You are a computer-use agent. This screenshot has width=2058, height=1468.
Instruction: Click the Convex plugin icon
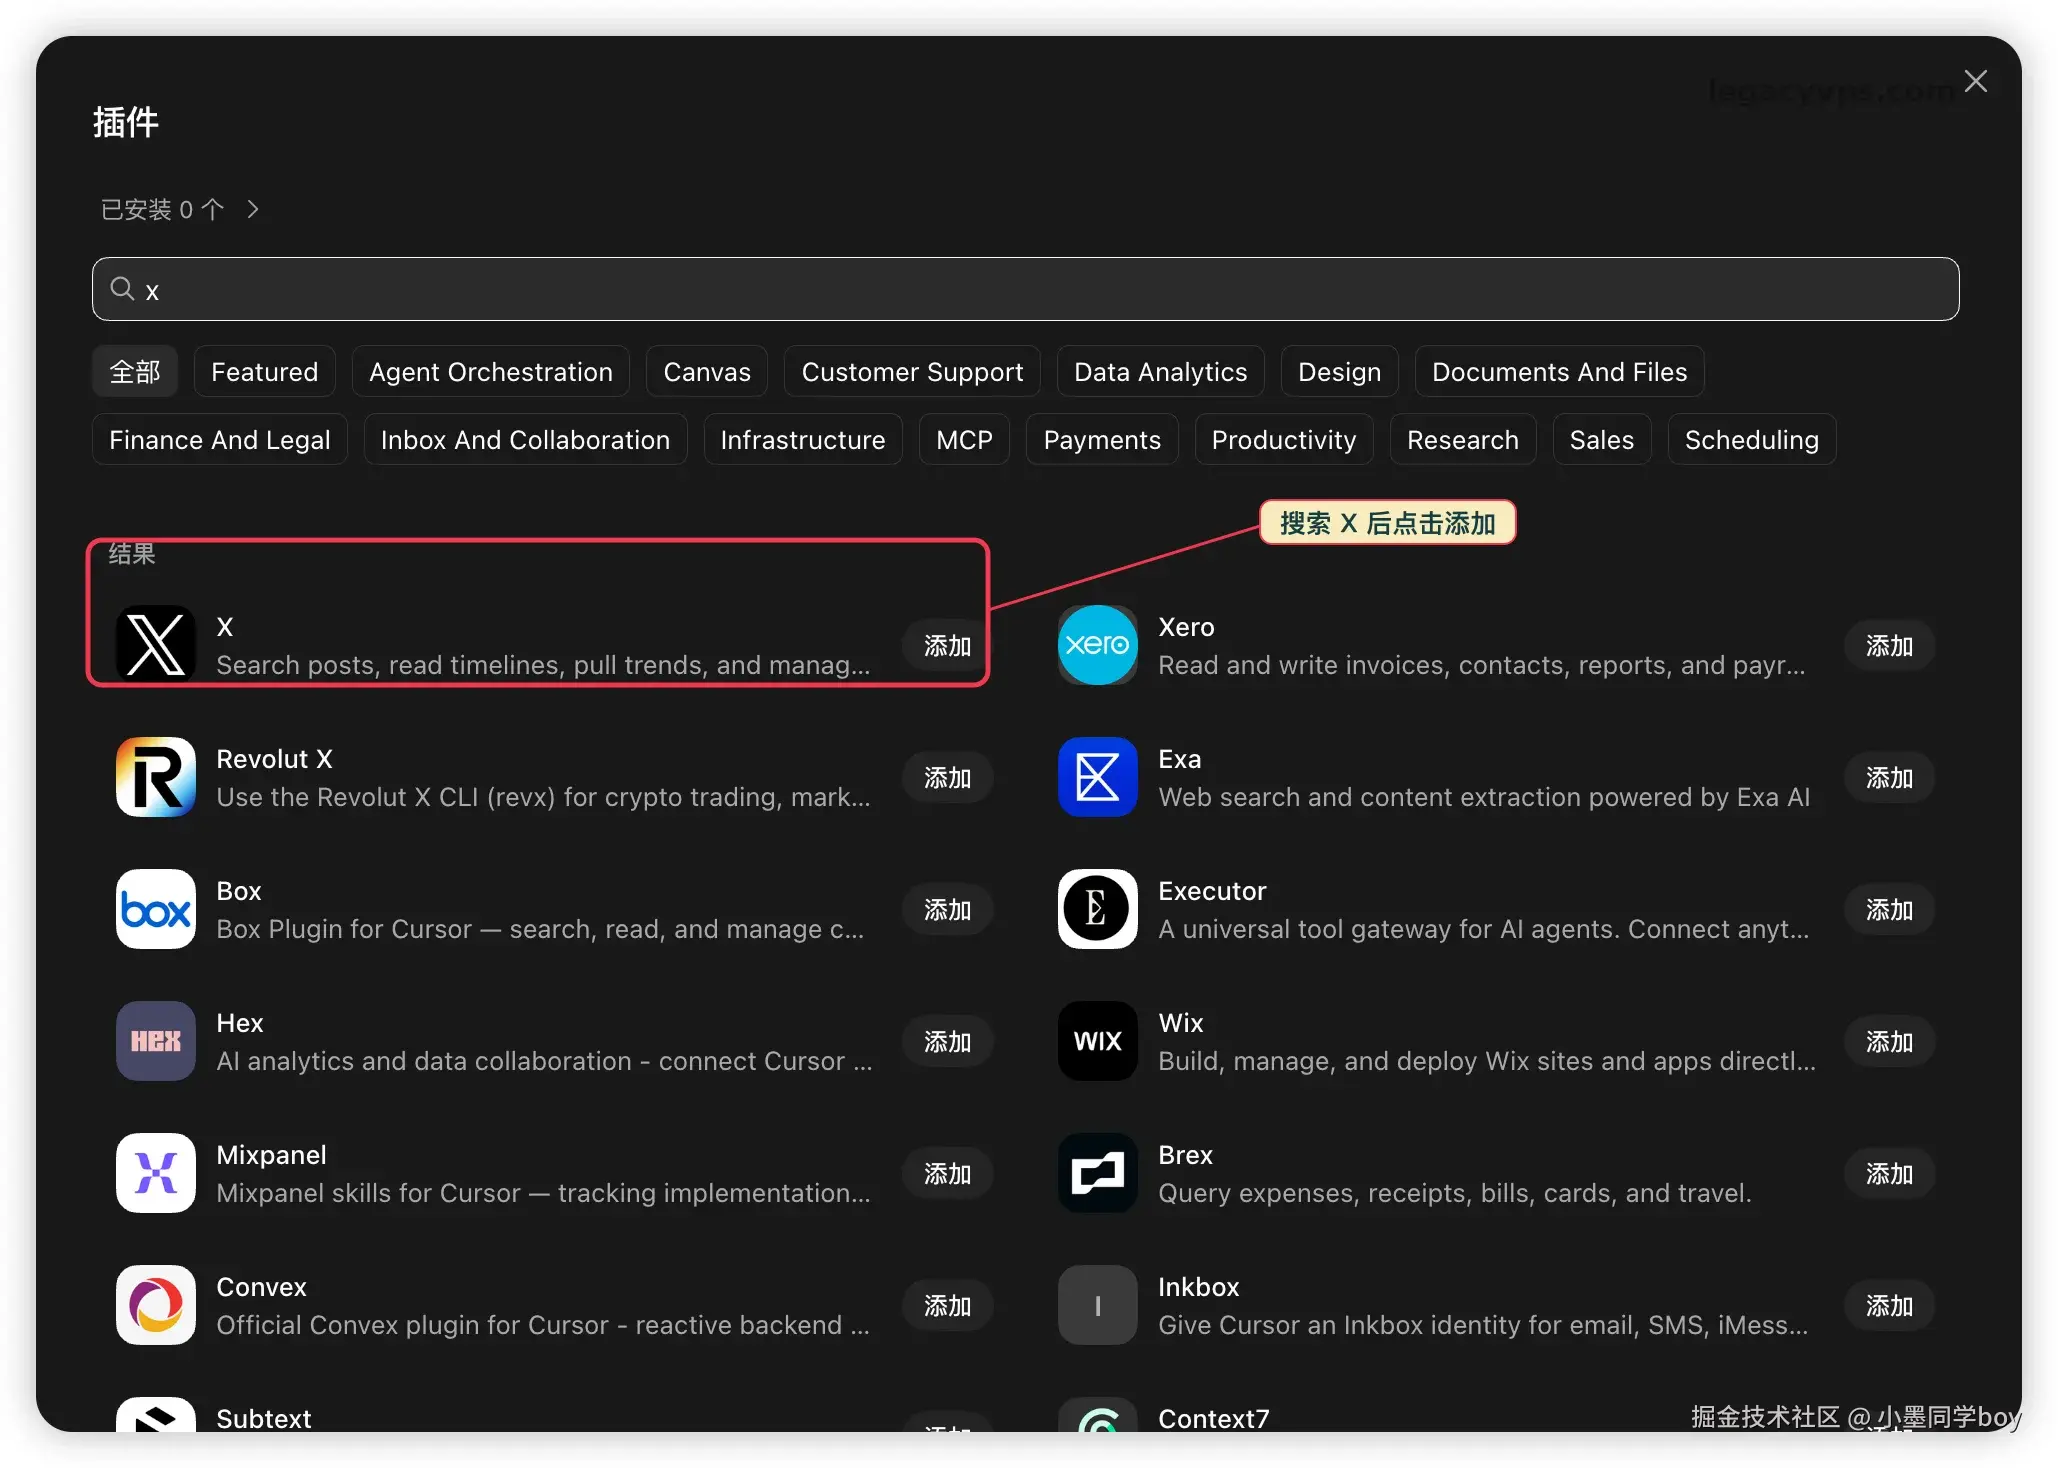click(155, 1305)
